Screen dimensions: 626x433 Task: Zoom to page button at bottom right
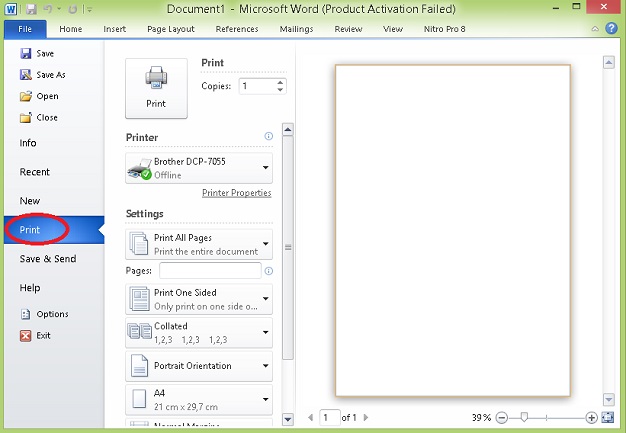pyautogui.click(x=608, y=417)
